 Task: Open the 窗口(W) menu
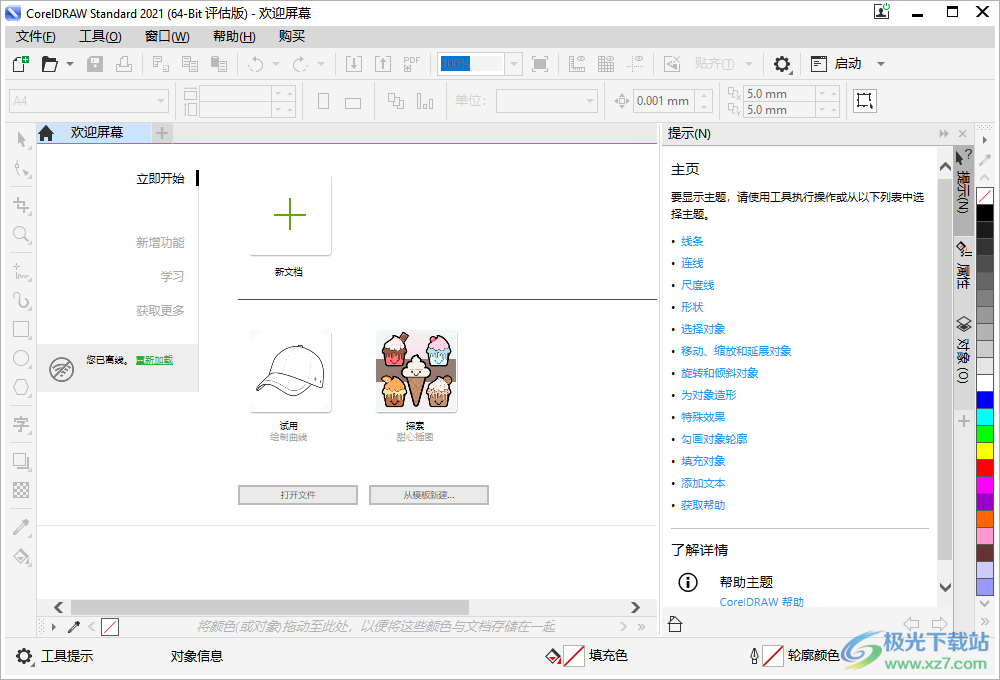tap(167, 36)
